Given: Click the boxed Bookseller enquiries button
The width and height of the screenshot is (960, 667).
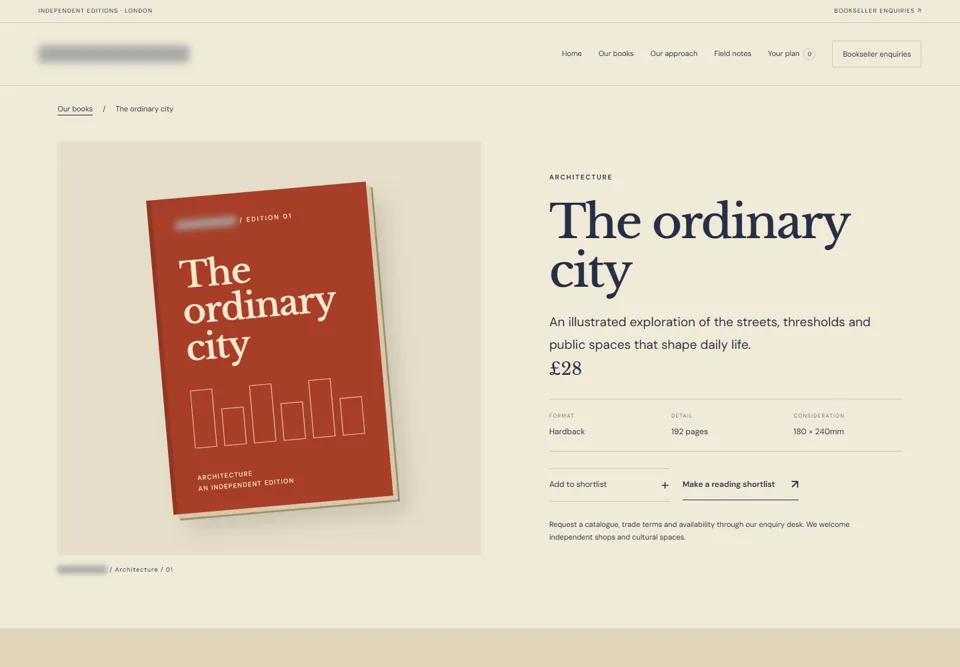Looking at the screenshot, I should [876, 54].
